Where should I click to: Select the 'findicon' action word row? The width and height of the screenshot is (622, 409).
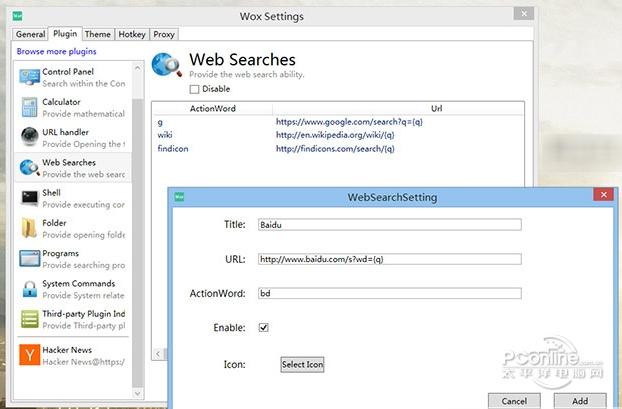[x=173, y=149]
